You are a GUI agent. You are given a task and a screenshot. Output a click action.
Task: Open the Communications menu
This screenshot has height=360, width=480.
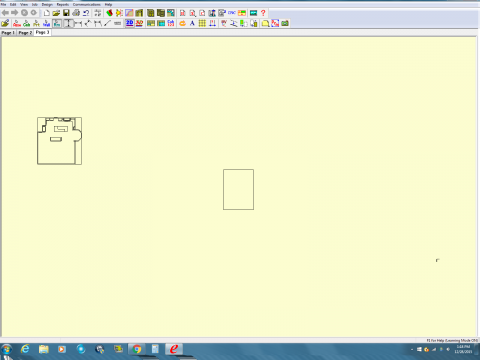click(x=87, y=4)
